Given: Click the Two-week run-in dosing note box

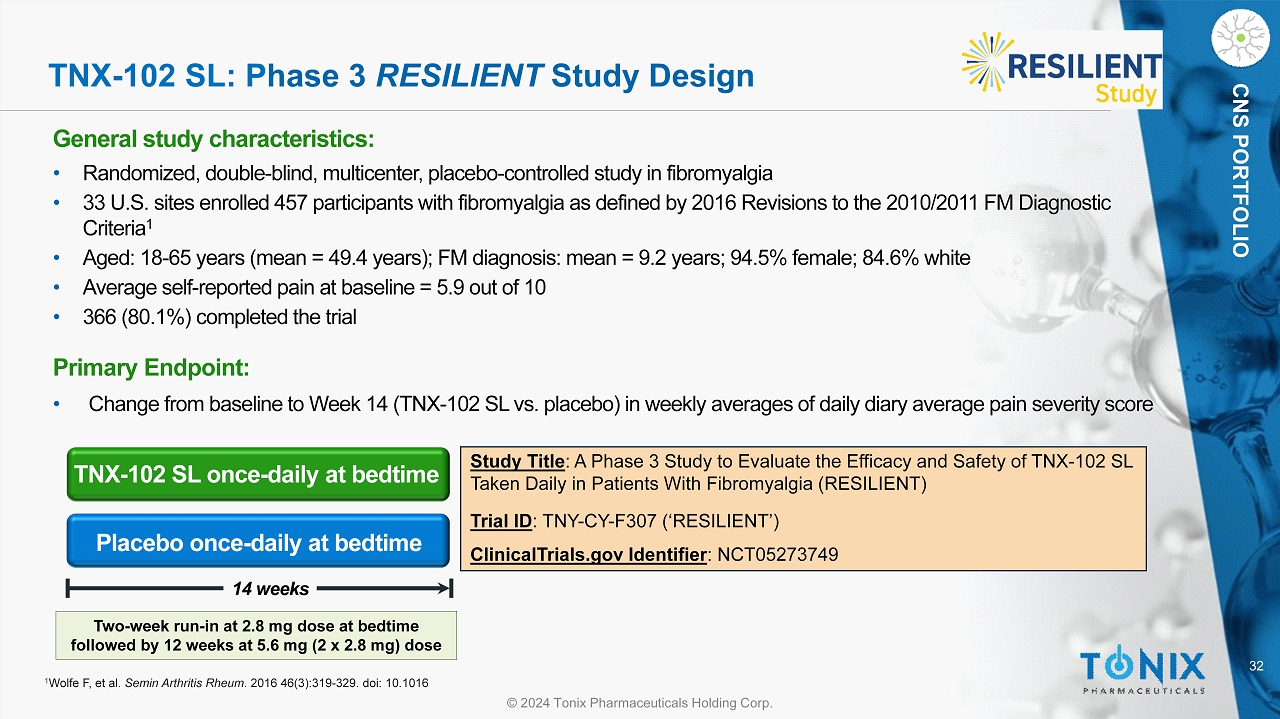Looking at the screenshot, I should [256, 635].
